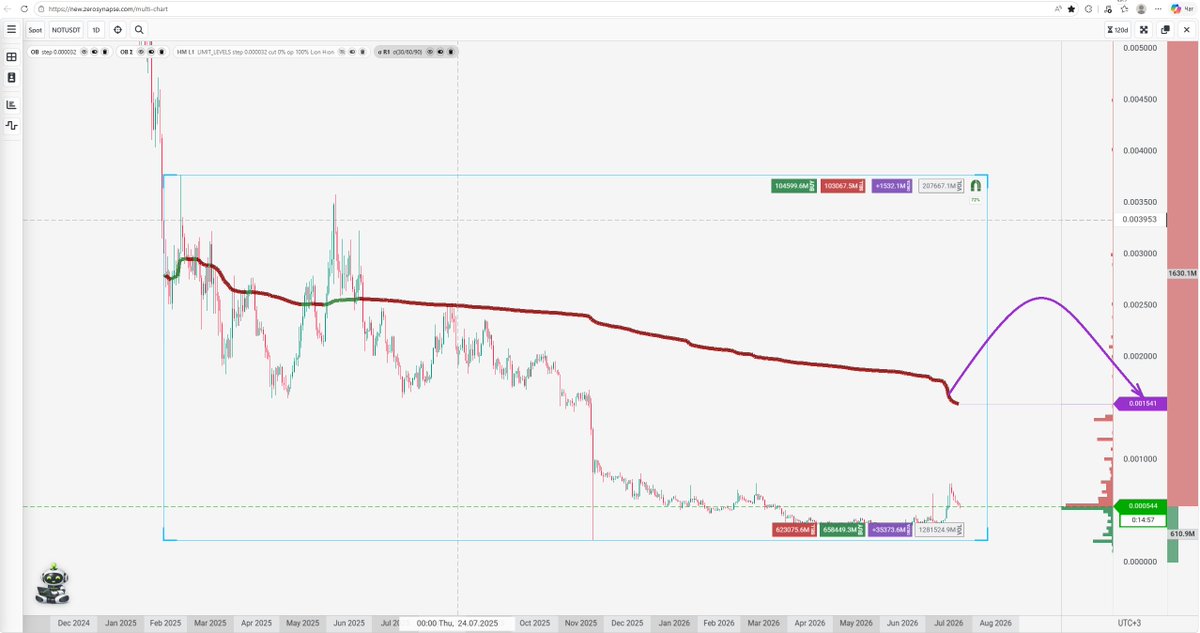Screen dimensions: 1200x633
Task: Open OB step 0.000032 indicator settings
Action: (54, 52)
